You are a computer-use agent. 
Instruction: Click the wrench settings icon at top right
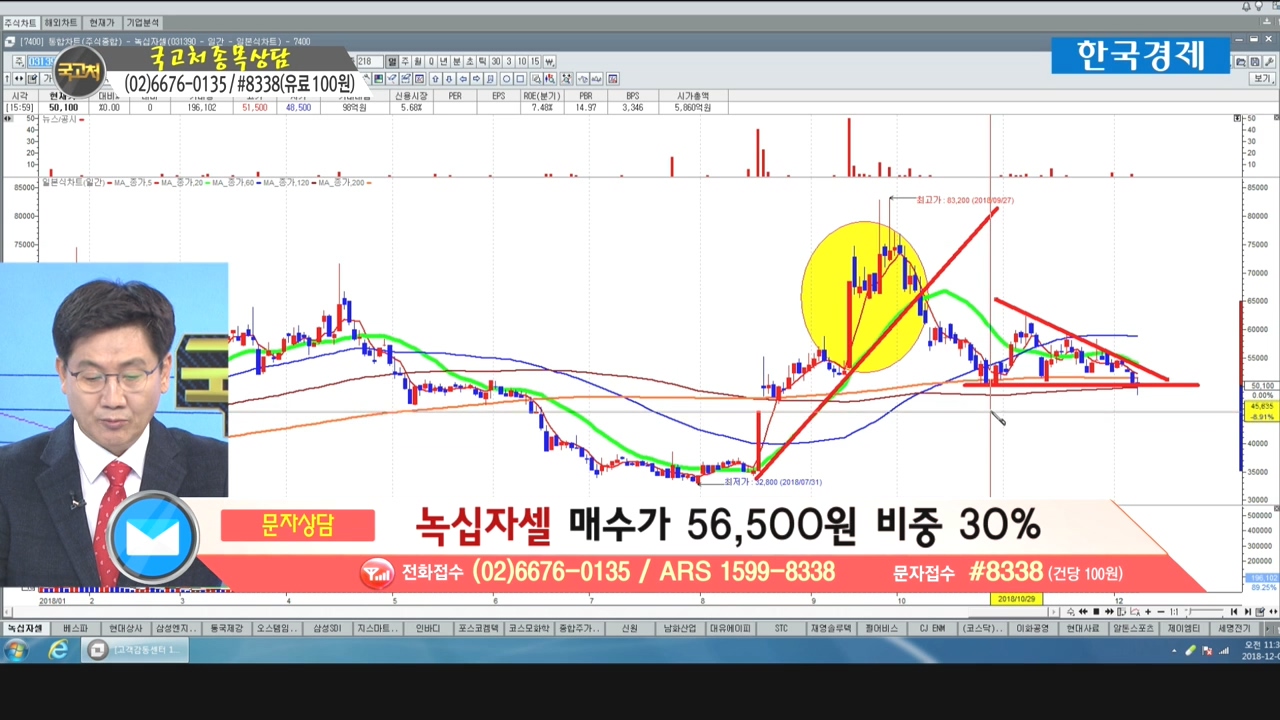click(1267, 61)
